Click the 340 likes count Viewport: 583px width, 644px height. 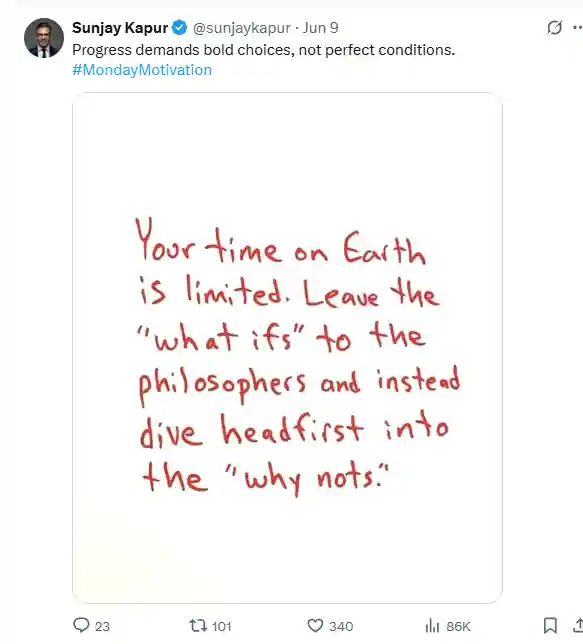tap(341, 626)
